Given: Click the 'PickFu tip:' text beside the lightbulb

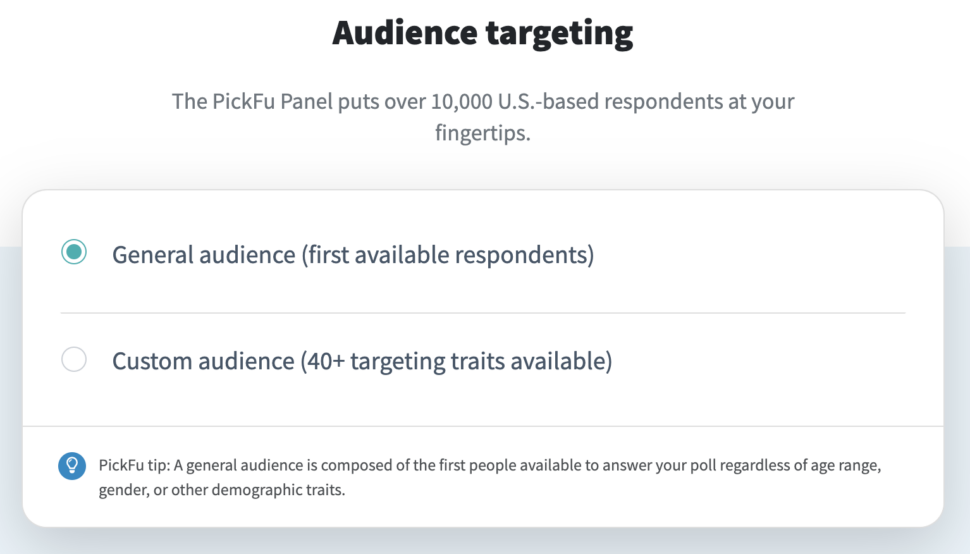Looking at the screenshot, I should tap(134, 465).
